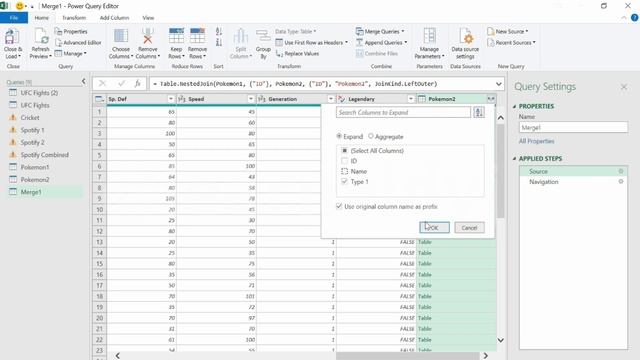Open the Advanced Editor
Viewport: 640px width, 360px height.
point(78,42)
